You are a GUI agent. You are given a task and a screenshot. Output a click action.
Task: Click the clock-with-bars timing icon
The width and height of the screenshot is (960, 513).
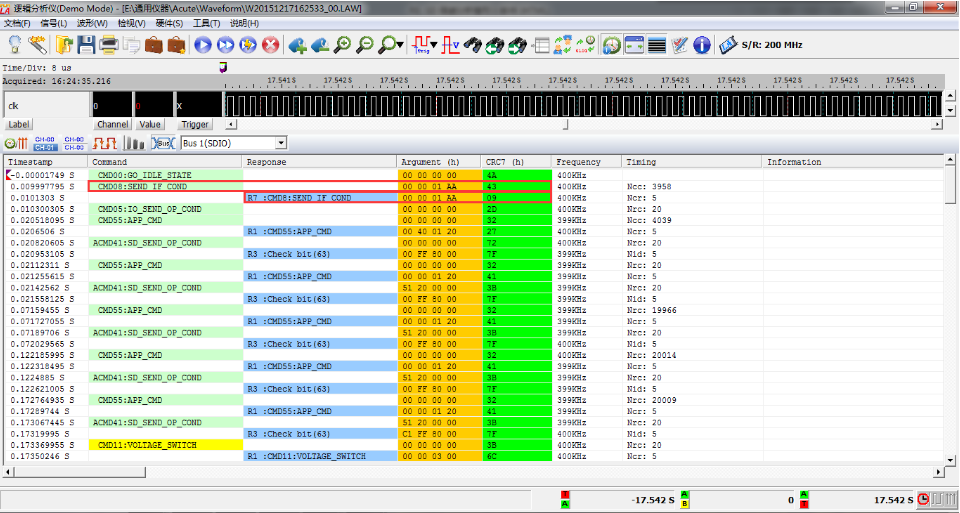(x=16, y=143)
